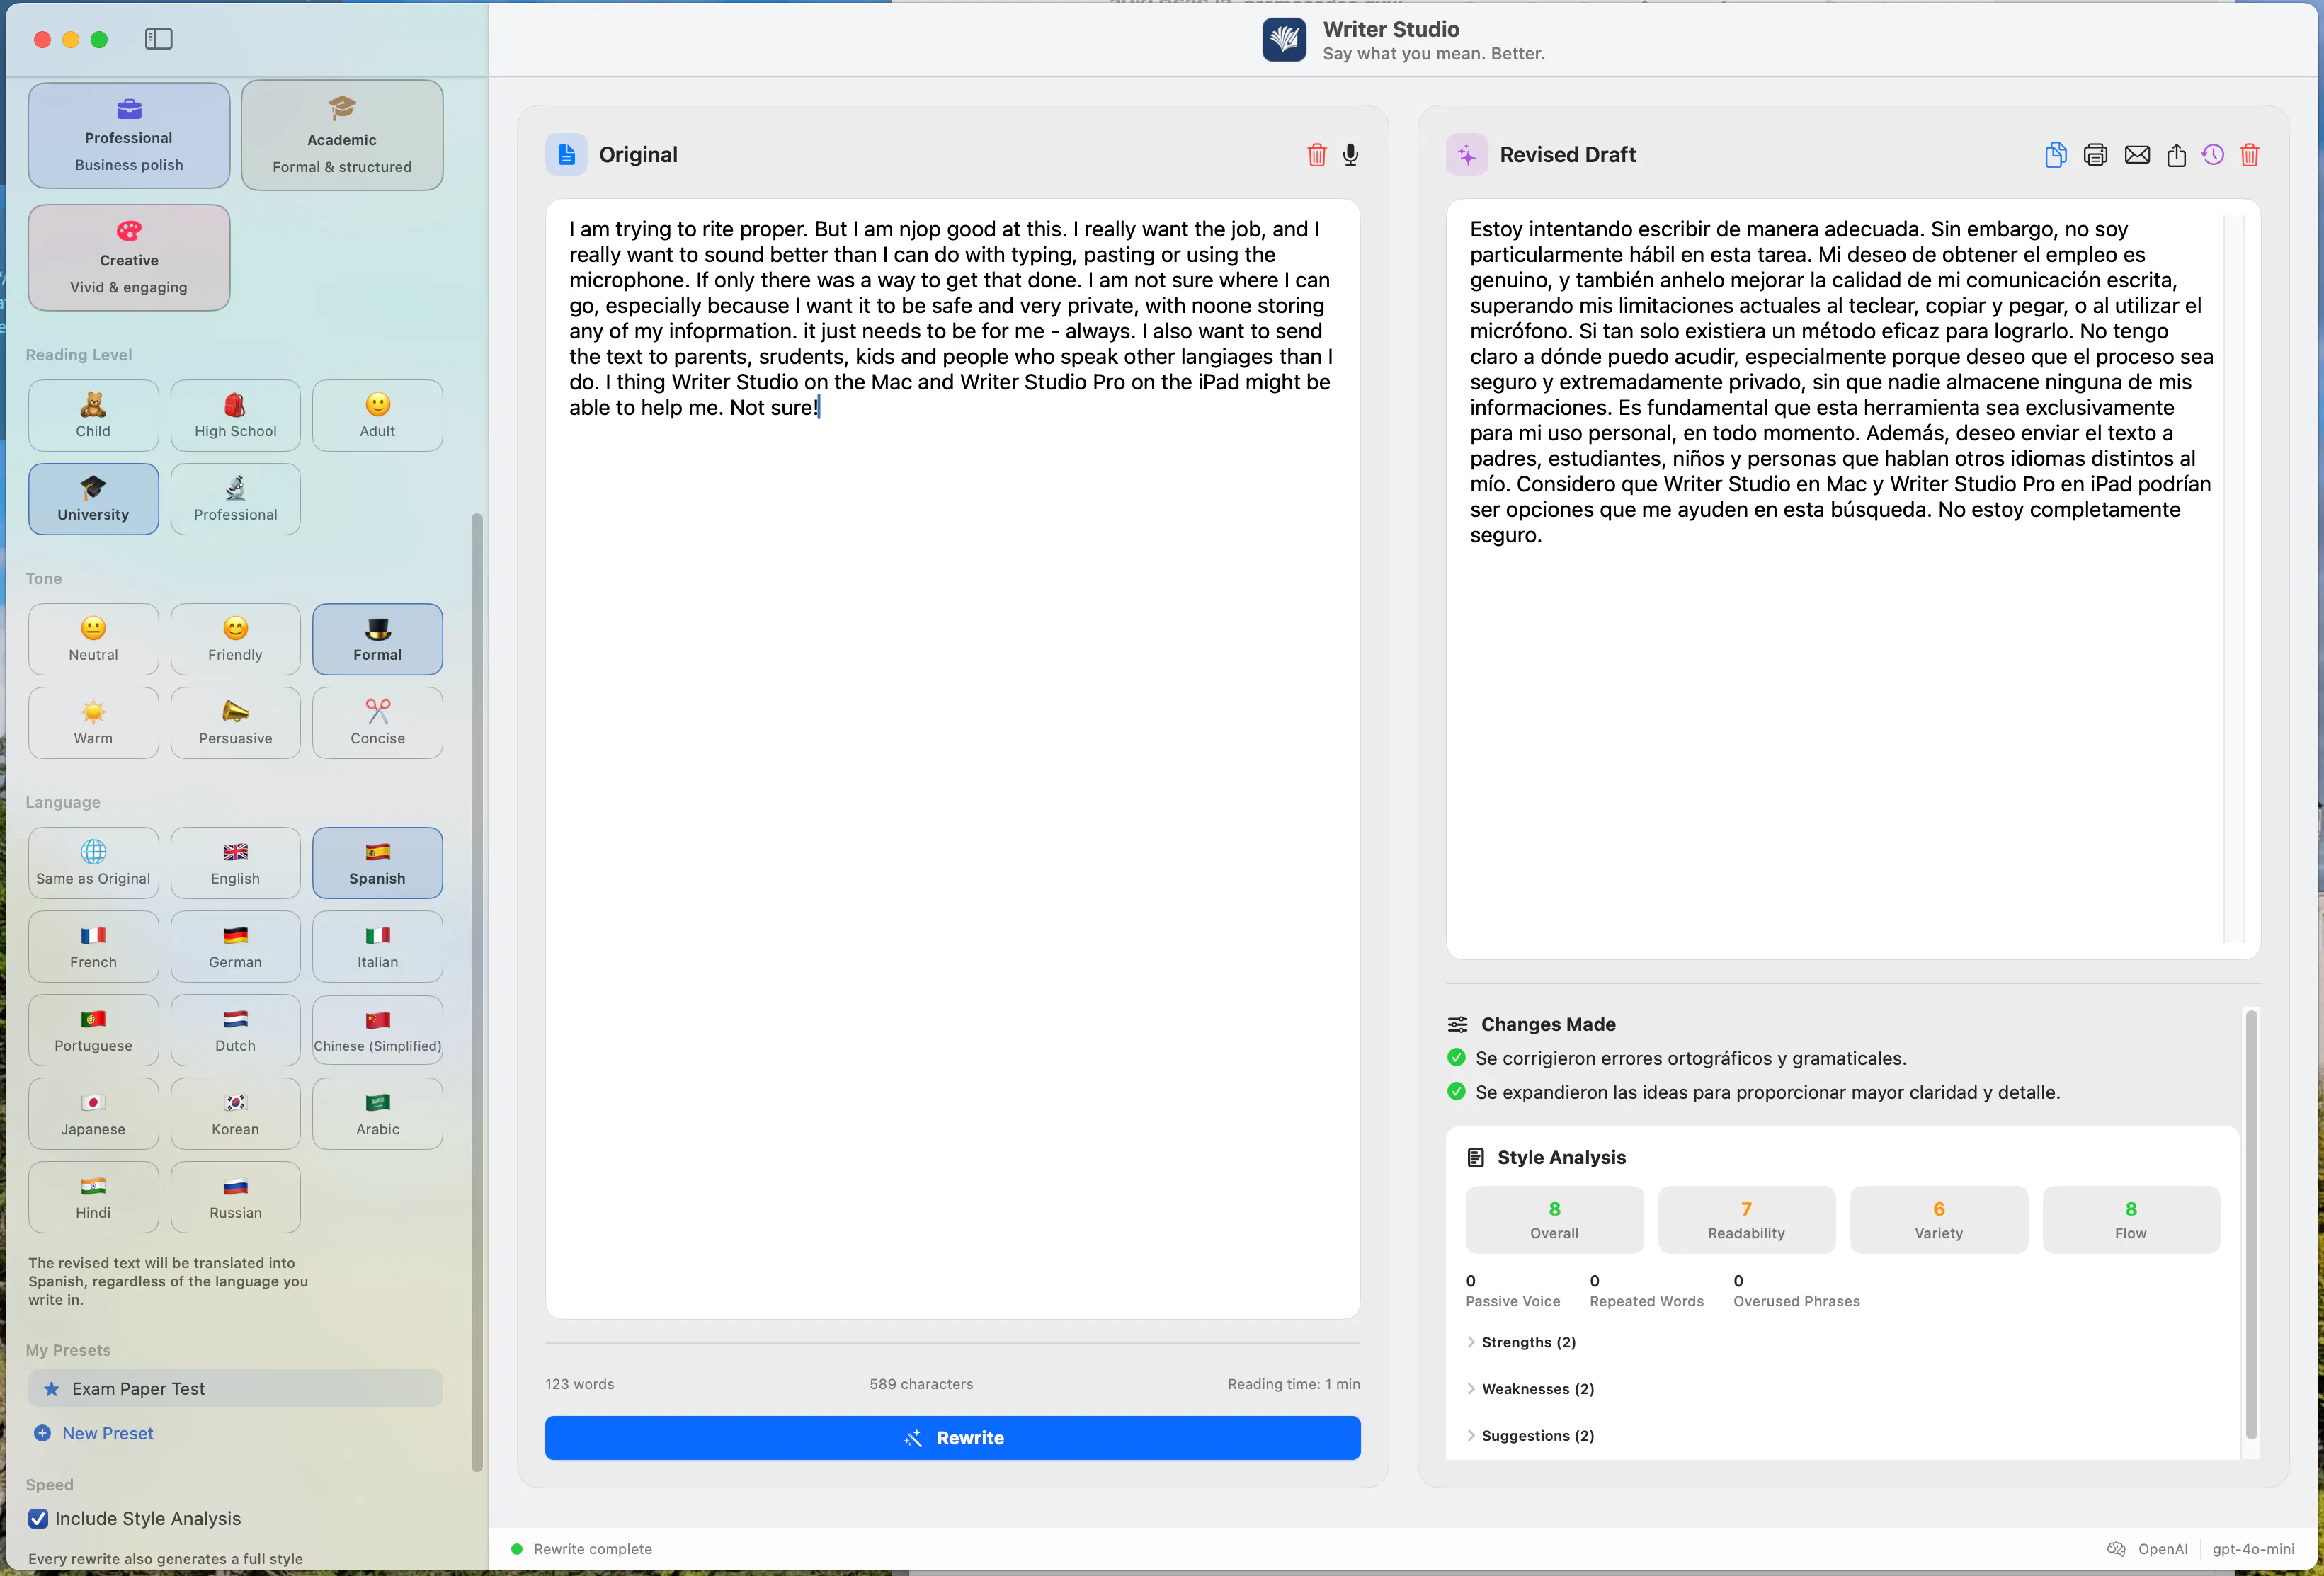Image resolution: width=2324 pixels, height=1576 pixels.
Task: Delete the Revised Draft with trash icon
Action: (2249, 155)
